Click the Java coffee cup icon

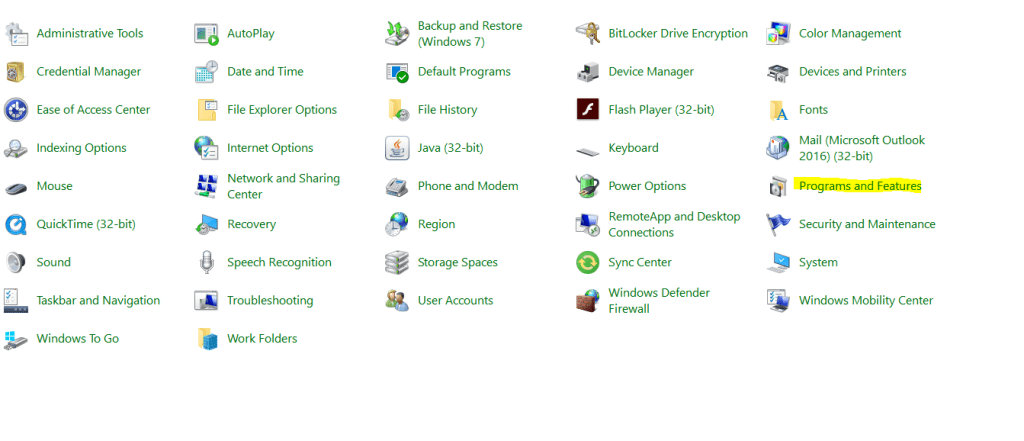397,148
